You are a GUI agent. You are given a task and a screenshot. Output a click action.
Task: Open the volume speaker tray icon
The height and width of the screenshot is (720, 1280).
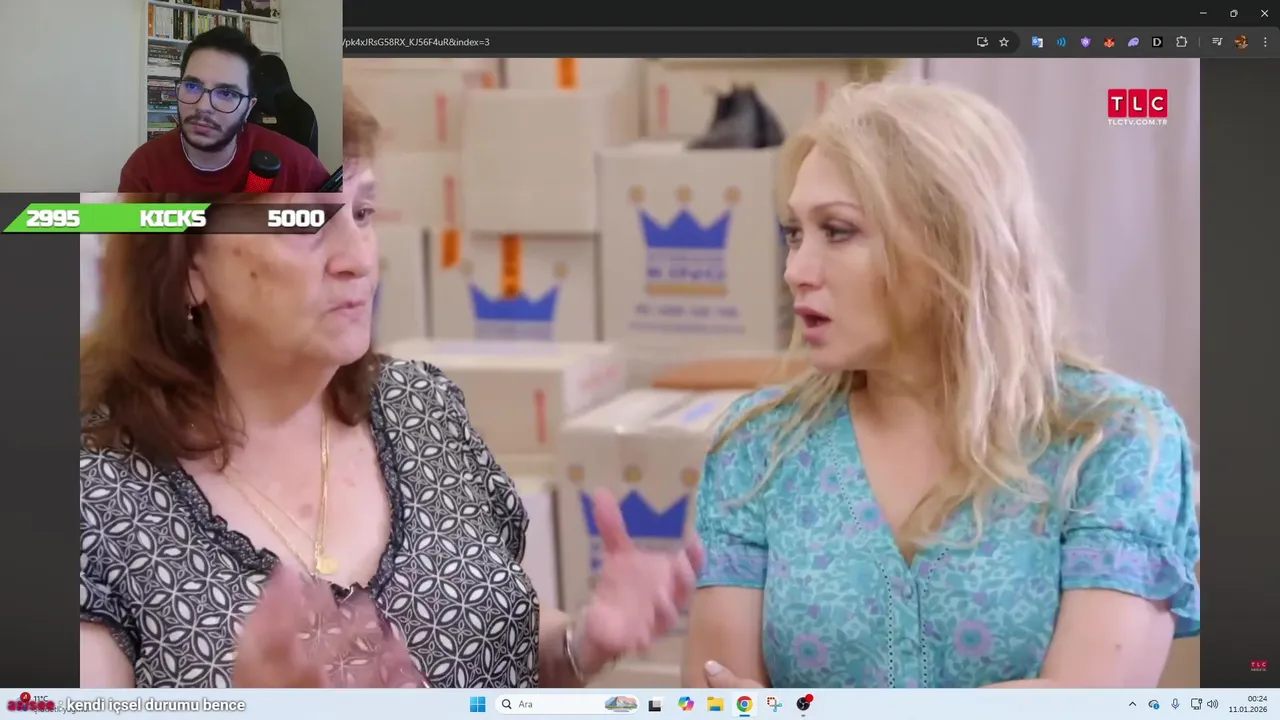tap(1213, 704)
